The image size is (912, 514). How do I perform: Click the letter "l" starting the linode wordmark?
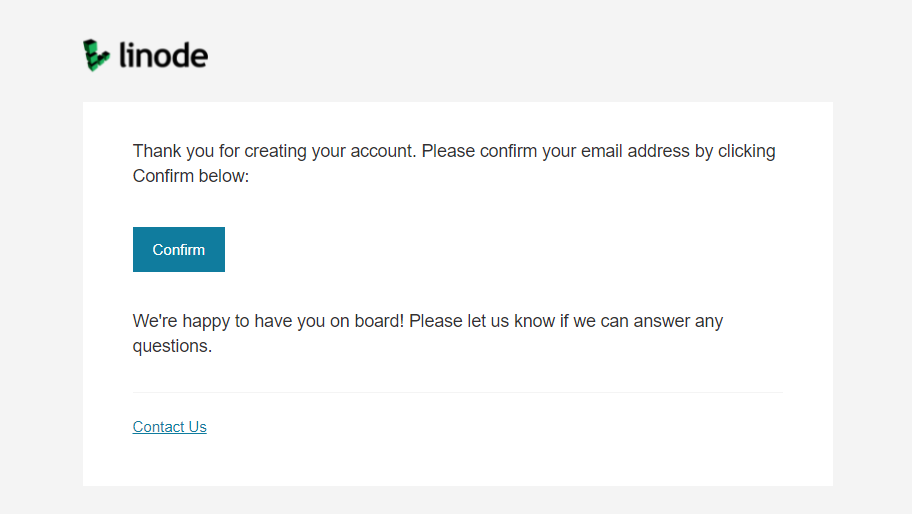[122, 55]
